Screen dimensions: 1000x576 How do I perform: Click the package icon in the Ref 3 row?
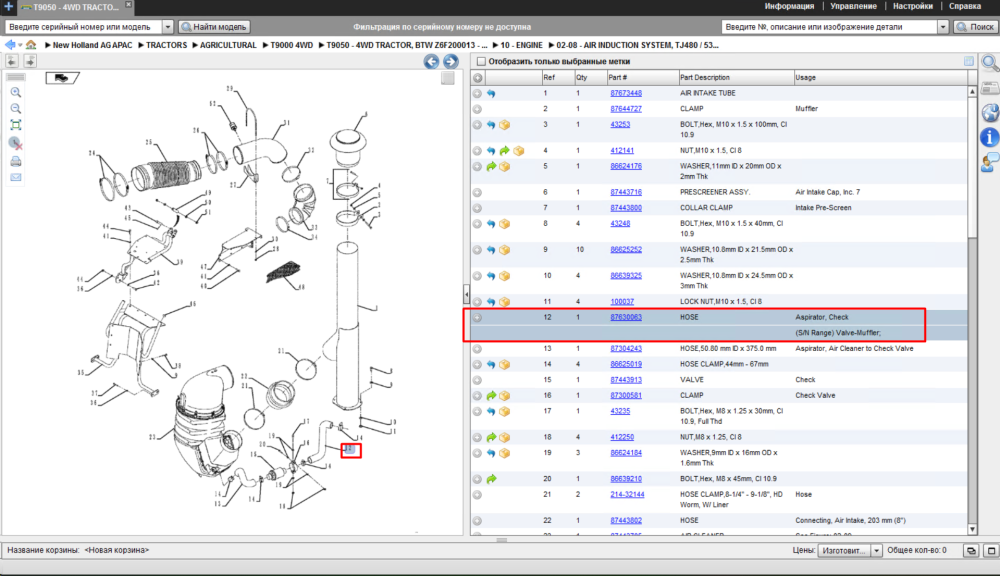[504, 125]
